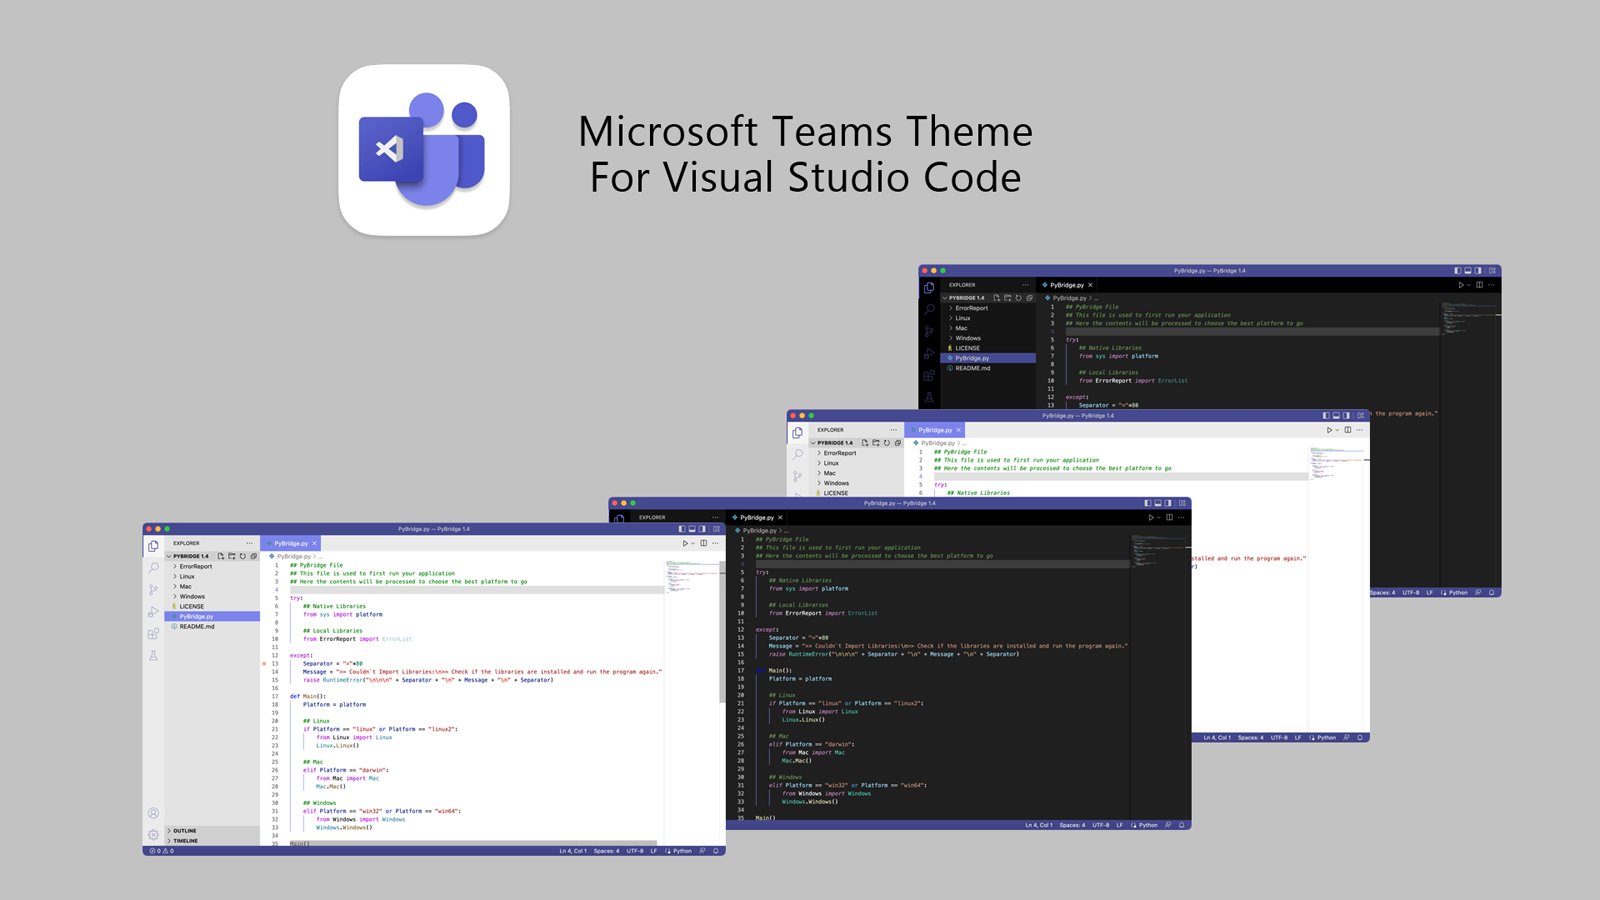The width and height of the screenshot is (1600, 900).
Task: Open Explorer in the front-left light window
Action: (x=153, y=546)
